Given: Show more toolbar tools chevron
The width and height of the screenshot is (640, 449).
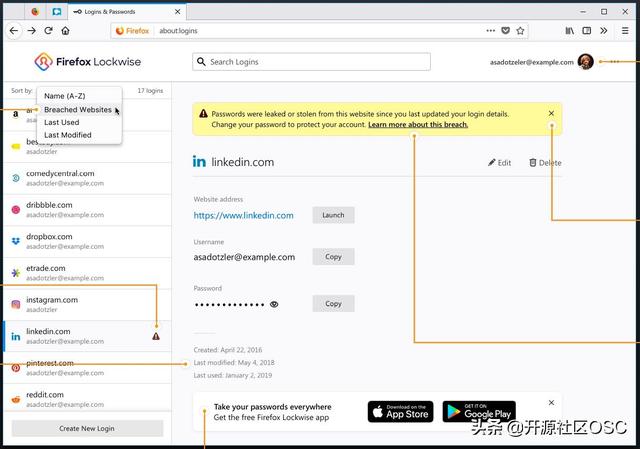Looking at the screenshot, I should pos(604,31).
